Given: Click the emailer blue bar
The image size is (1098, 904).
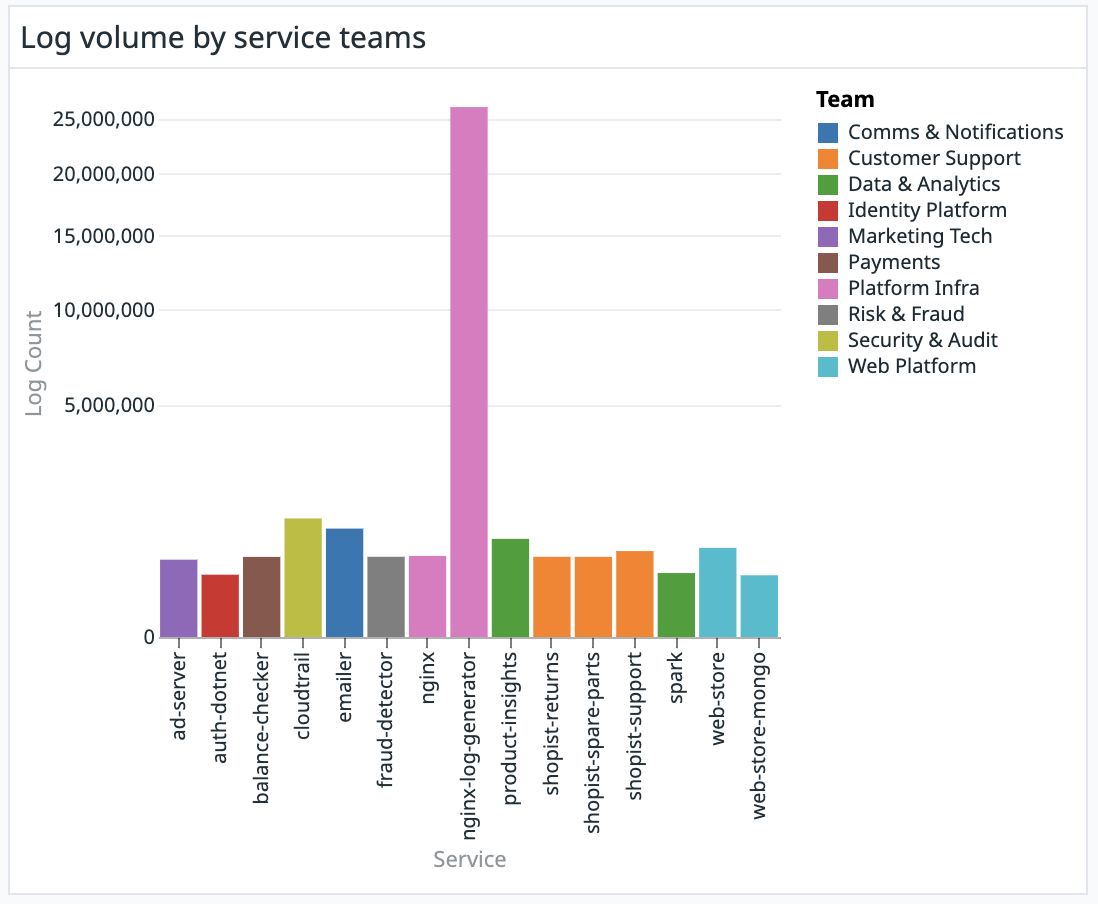Looking at the screenshot, I should click(x=344, y=583).
